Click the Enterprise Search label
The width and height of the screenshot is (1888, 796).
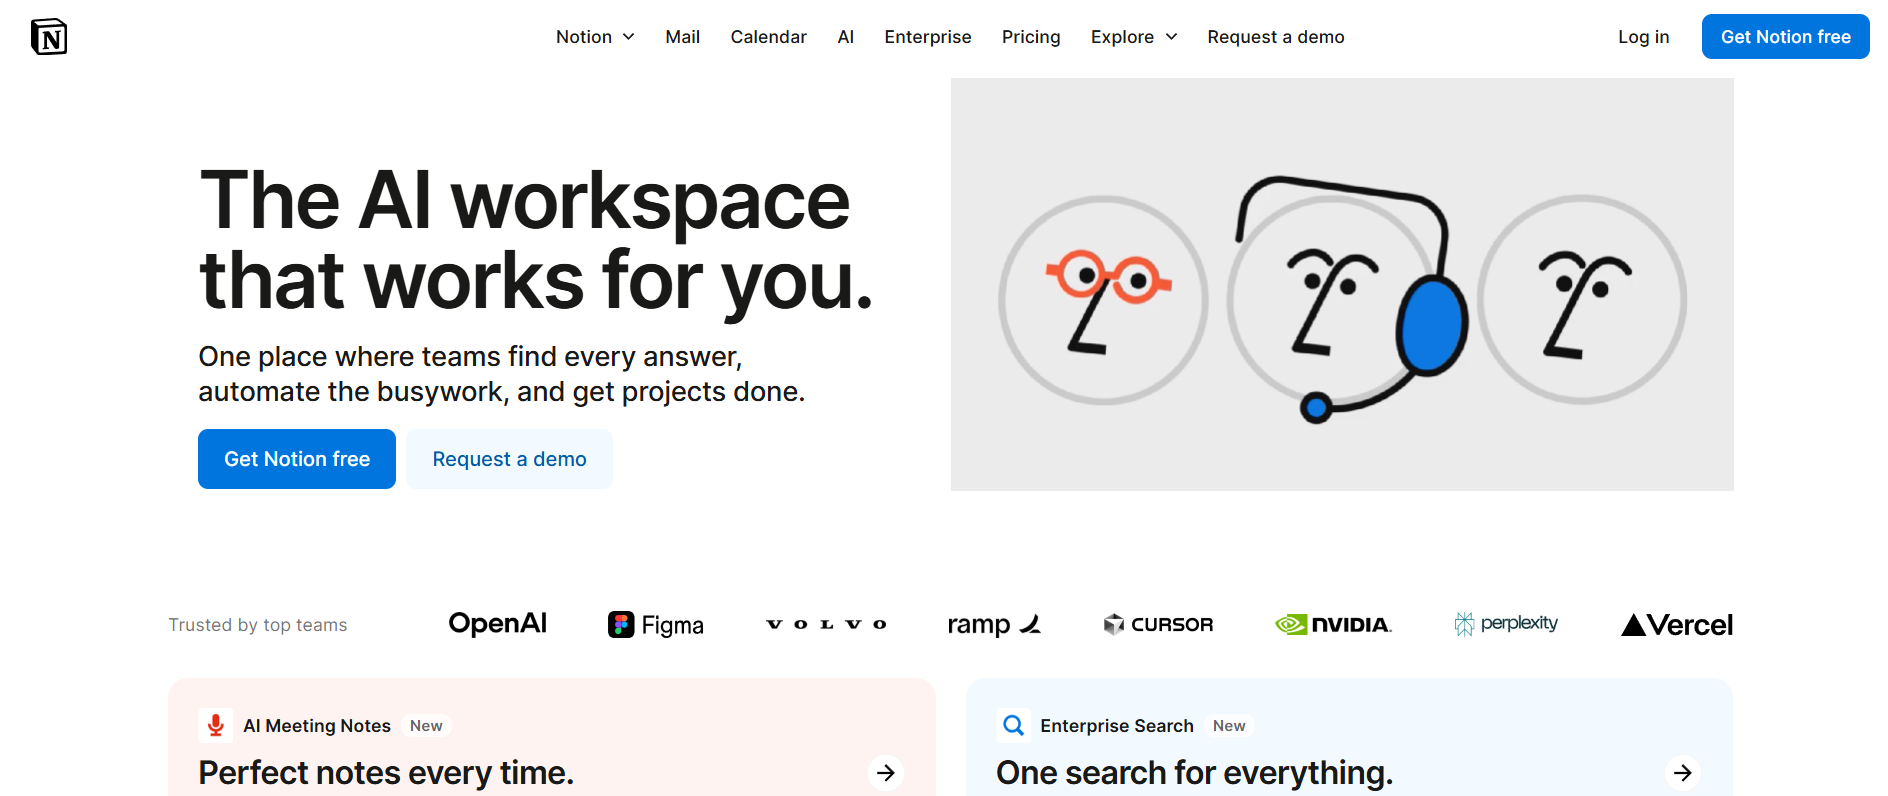[x=1117, y=726]
